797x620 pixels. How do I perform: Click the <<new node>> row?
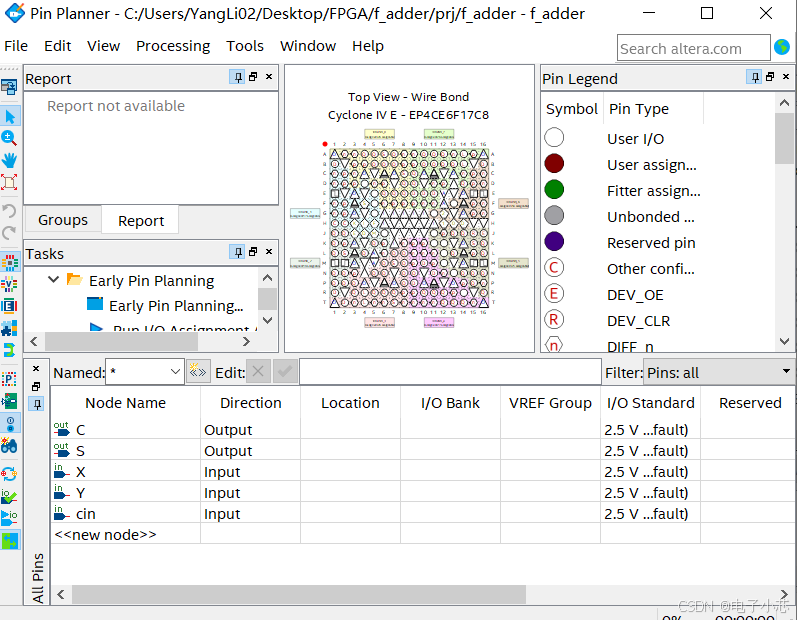click(105, 534)
